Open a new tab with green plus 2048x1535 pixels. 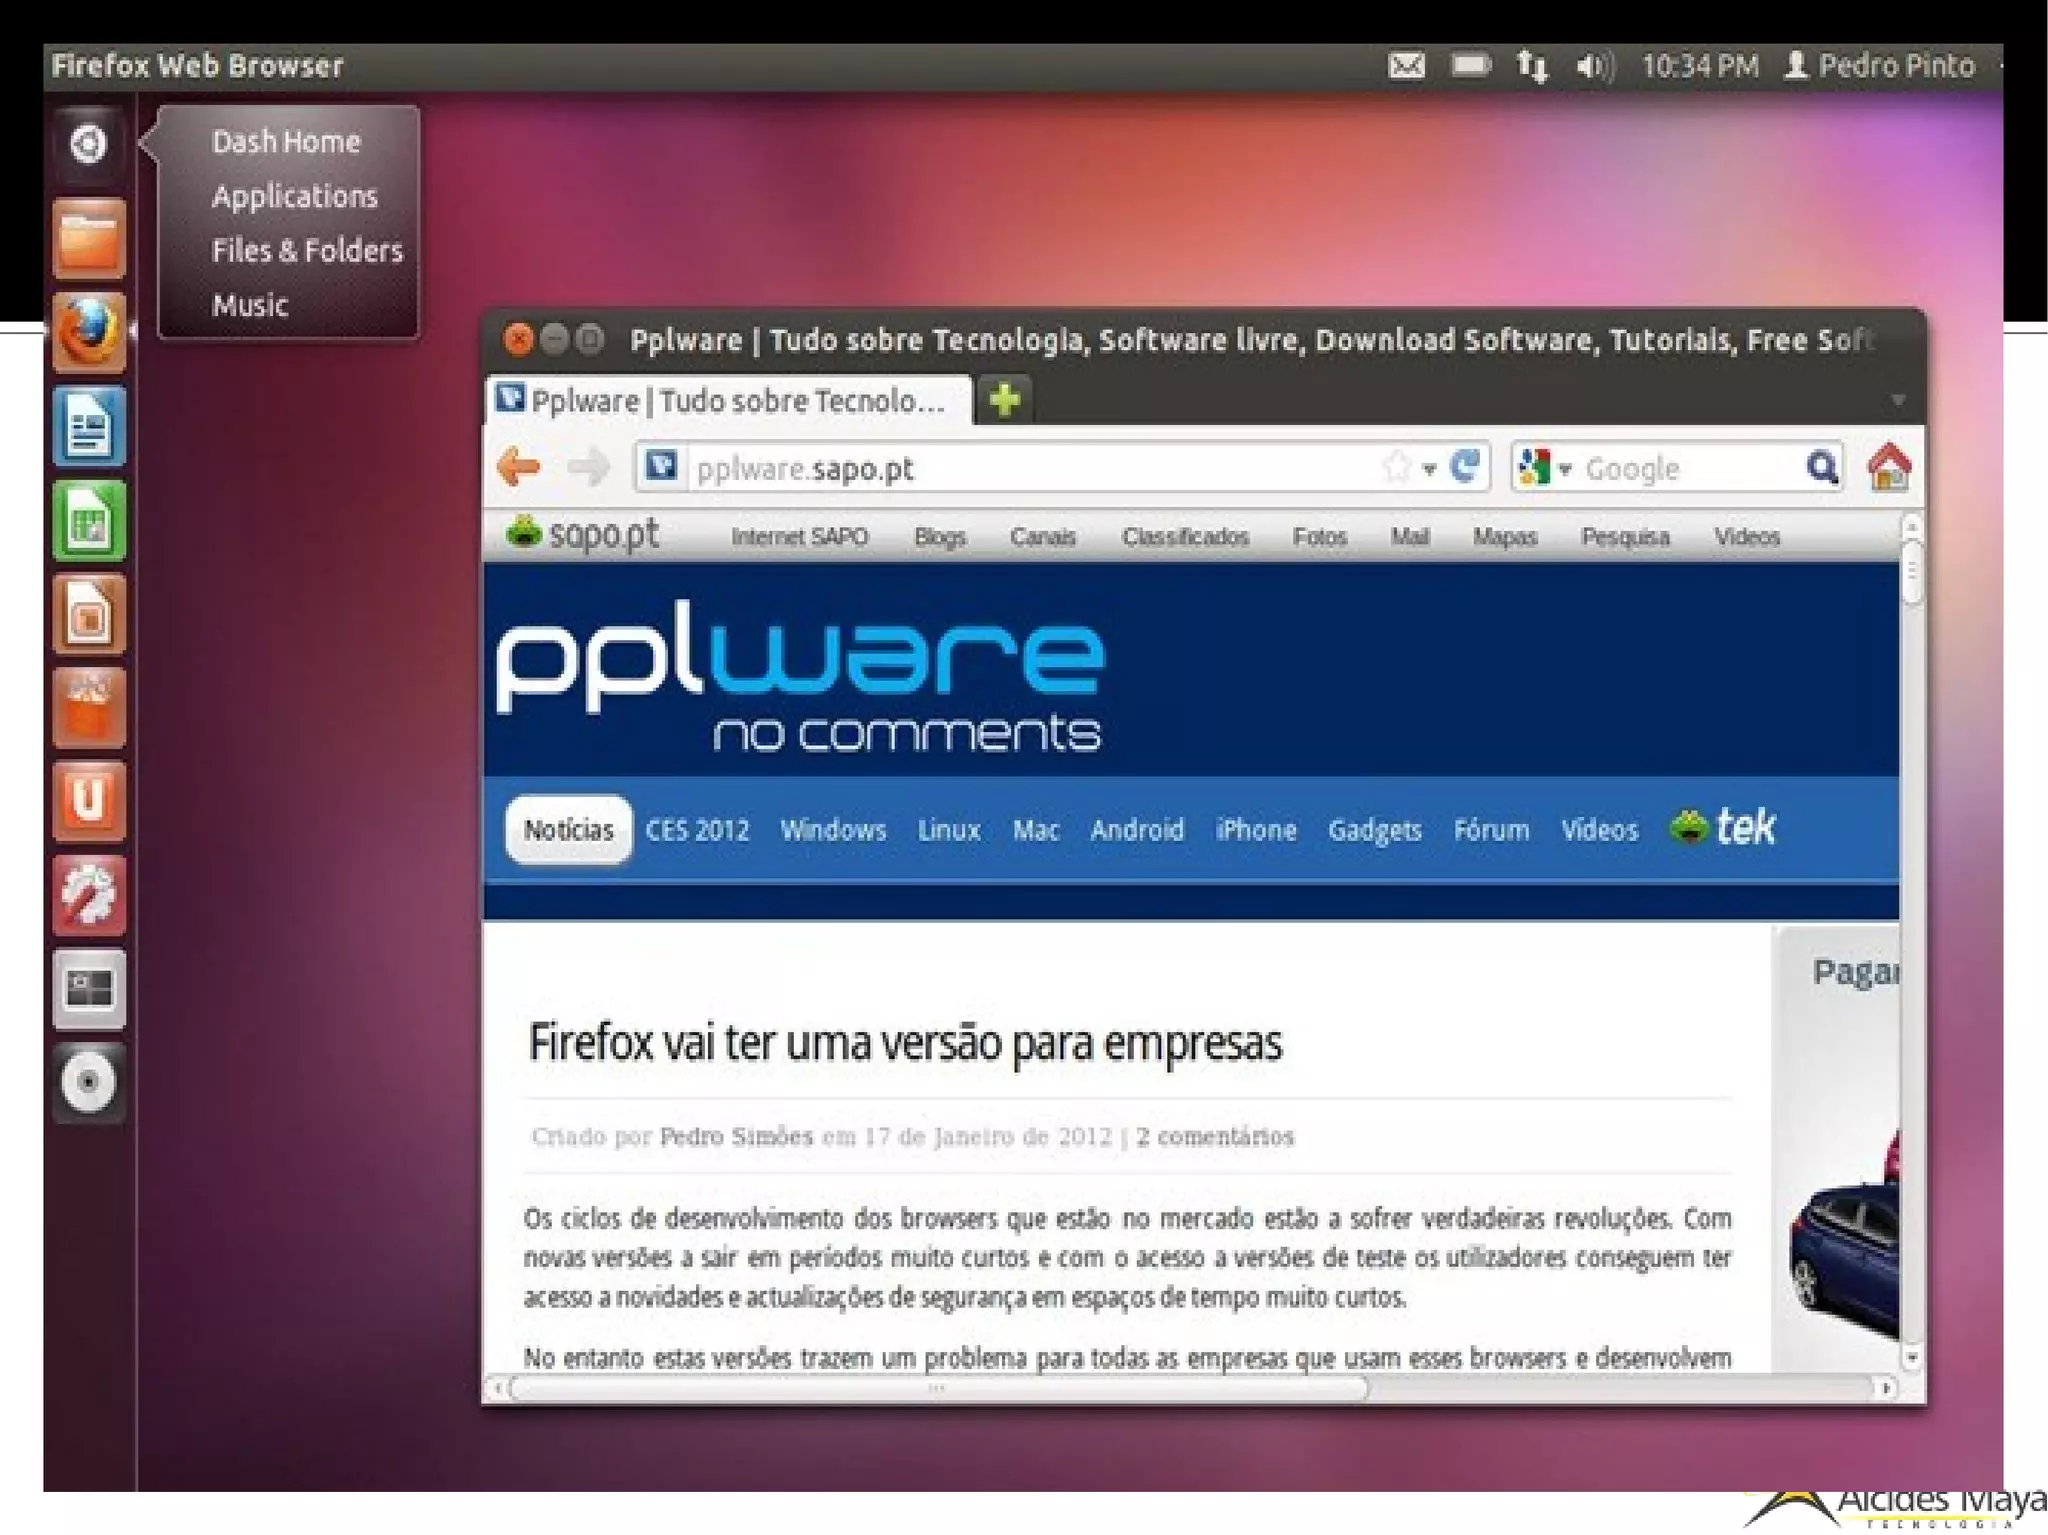point(1004,399)
